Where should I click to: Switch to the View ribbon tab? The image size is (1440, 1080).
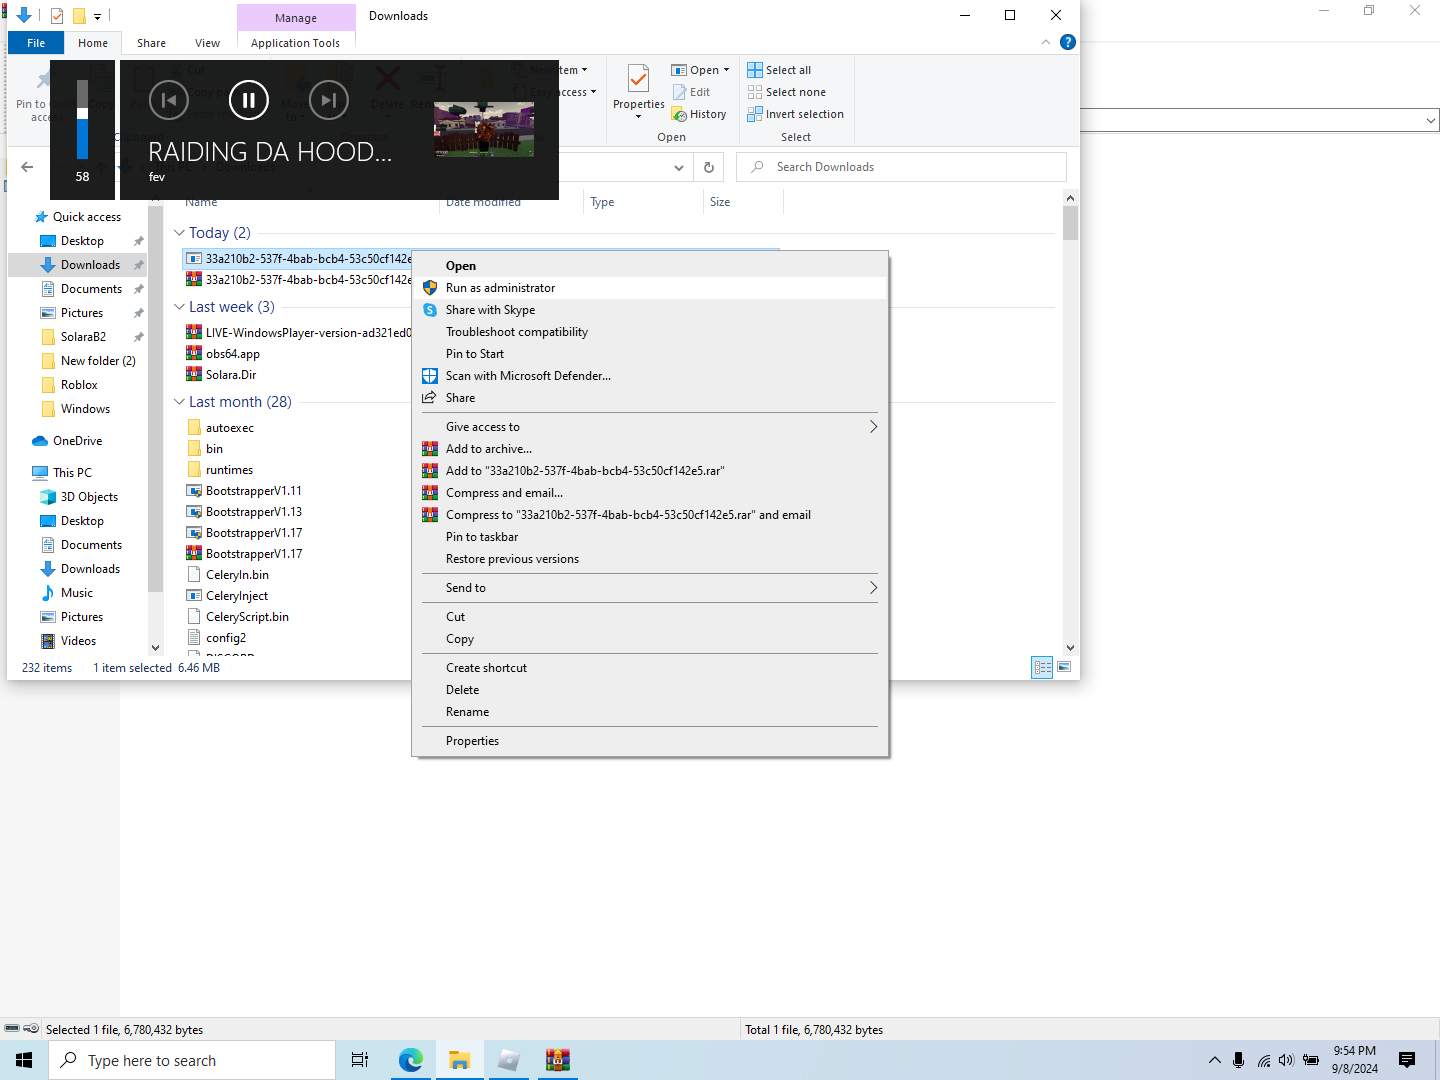[207, 43]
